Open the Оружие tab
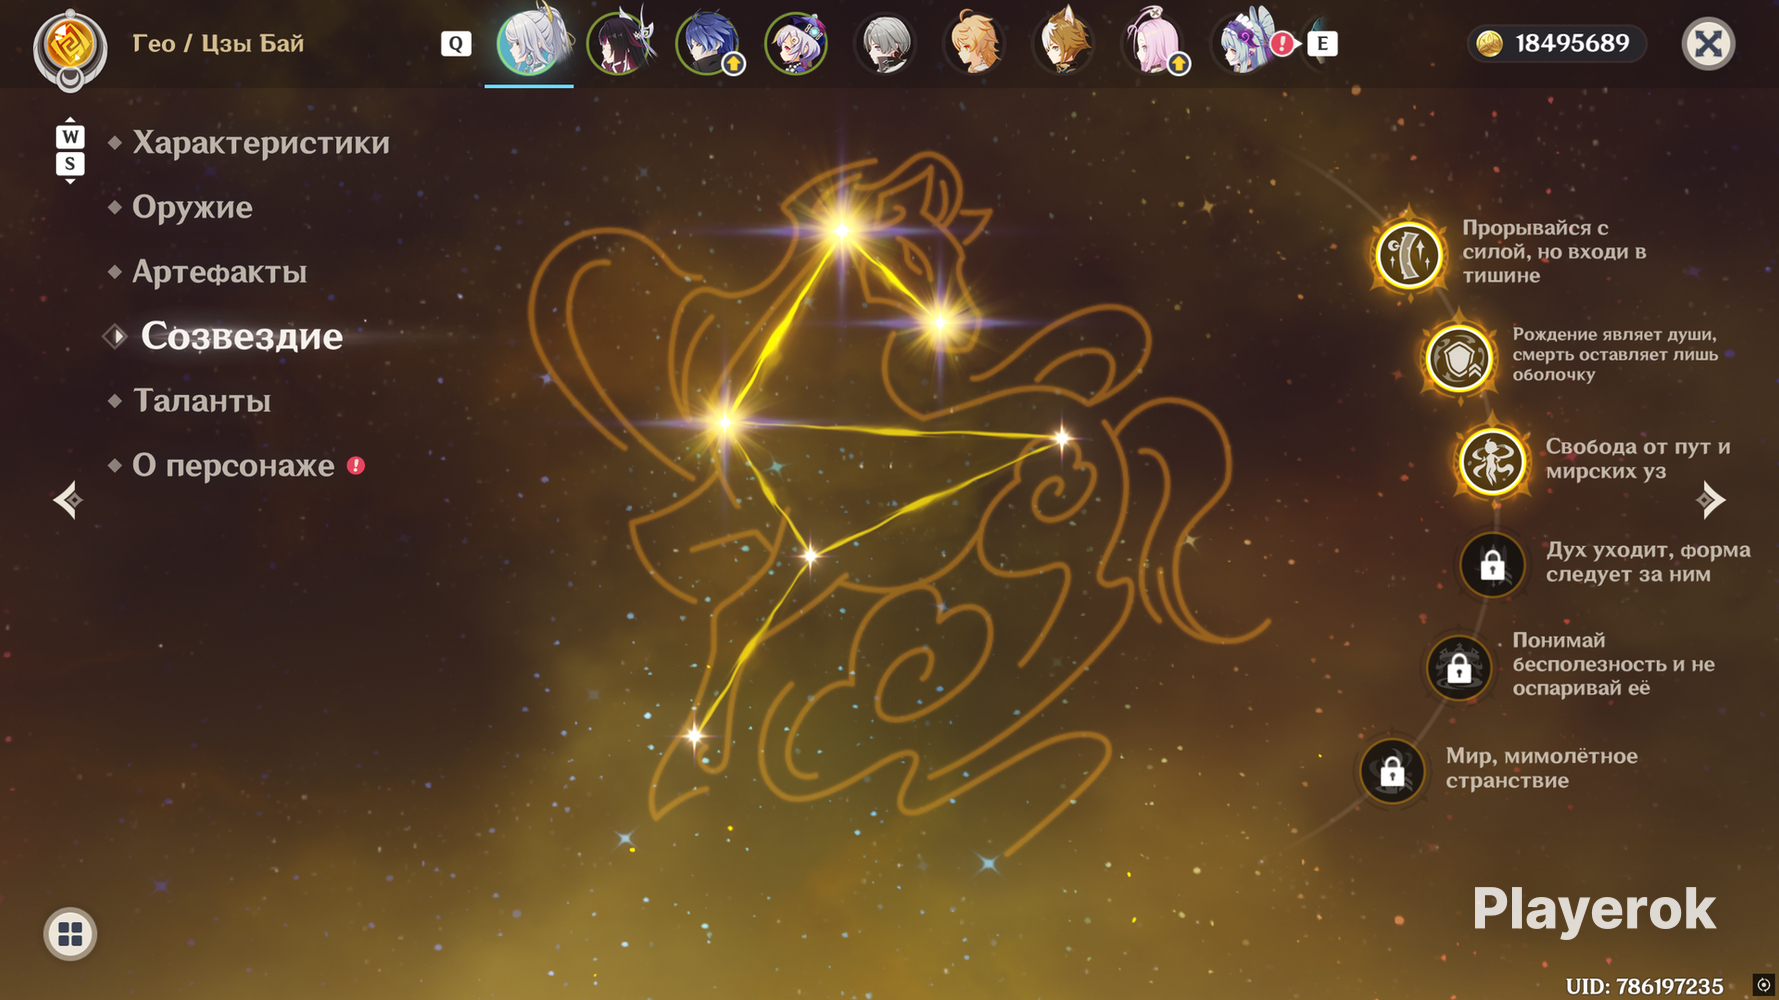The image size is (1779, 1000). click(192, 207)
